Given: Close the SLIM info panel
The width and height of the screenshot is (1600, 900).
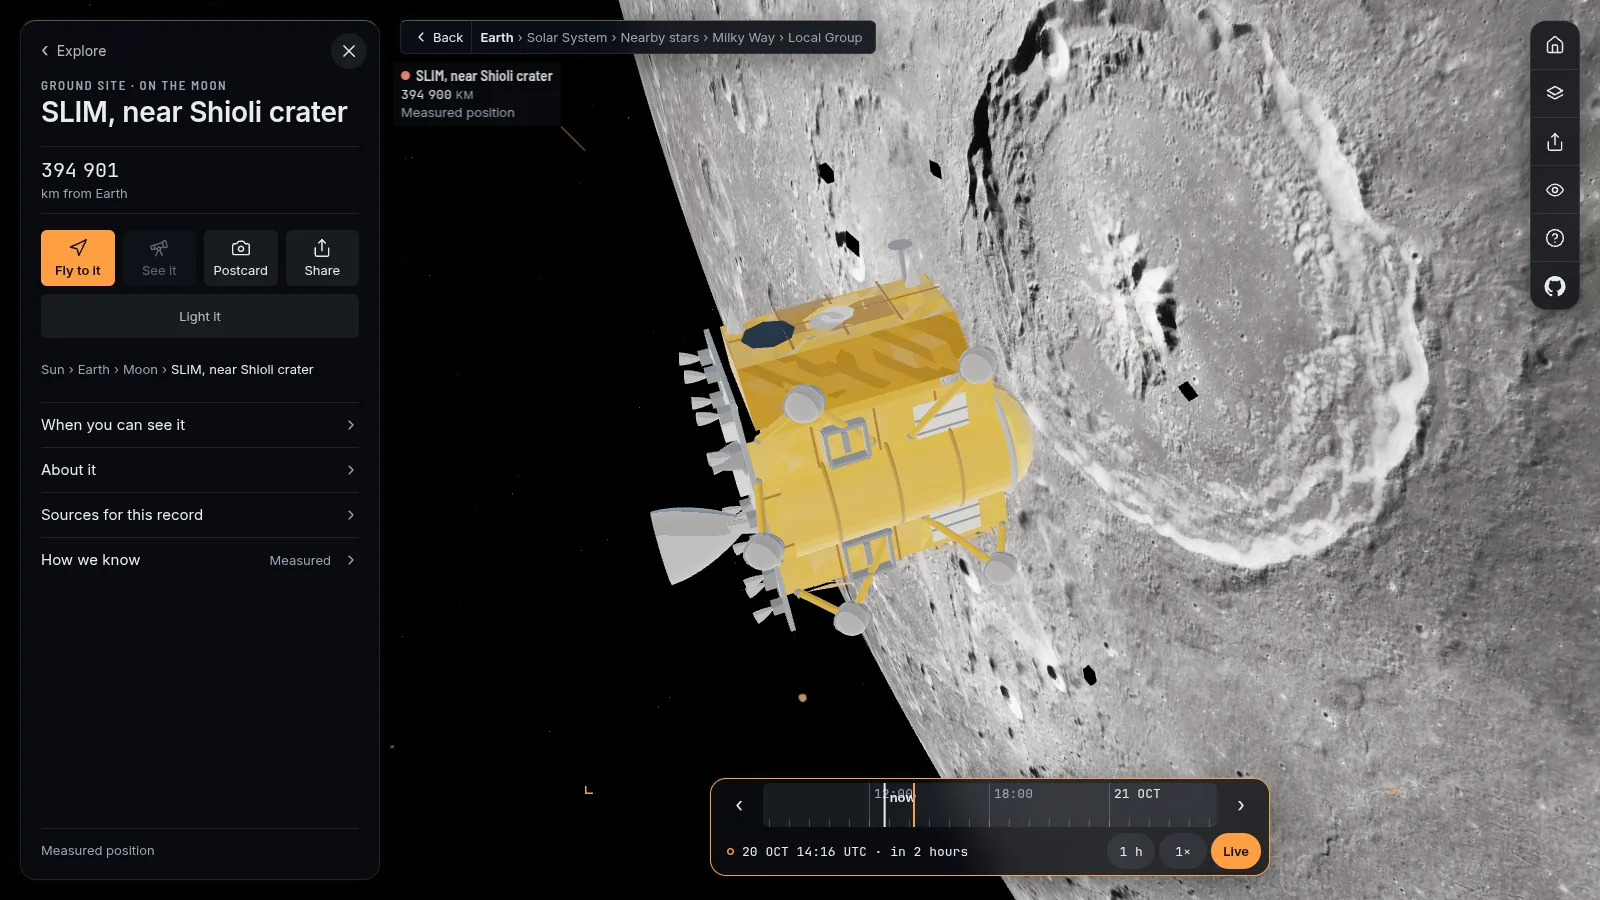Looking at the screenshot, I should (349, 51).
